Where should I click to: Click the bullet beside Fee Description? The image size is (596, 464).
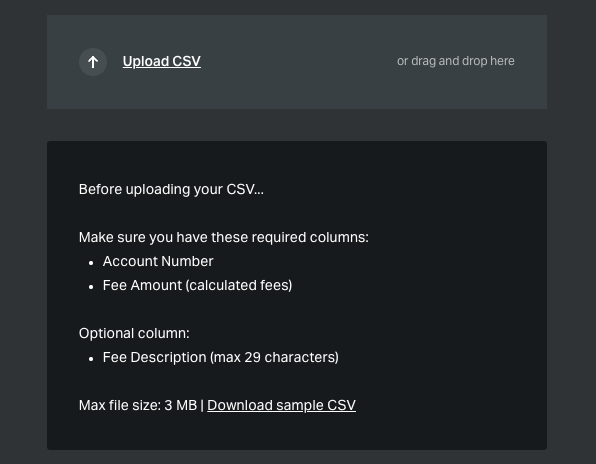(91, 359)
